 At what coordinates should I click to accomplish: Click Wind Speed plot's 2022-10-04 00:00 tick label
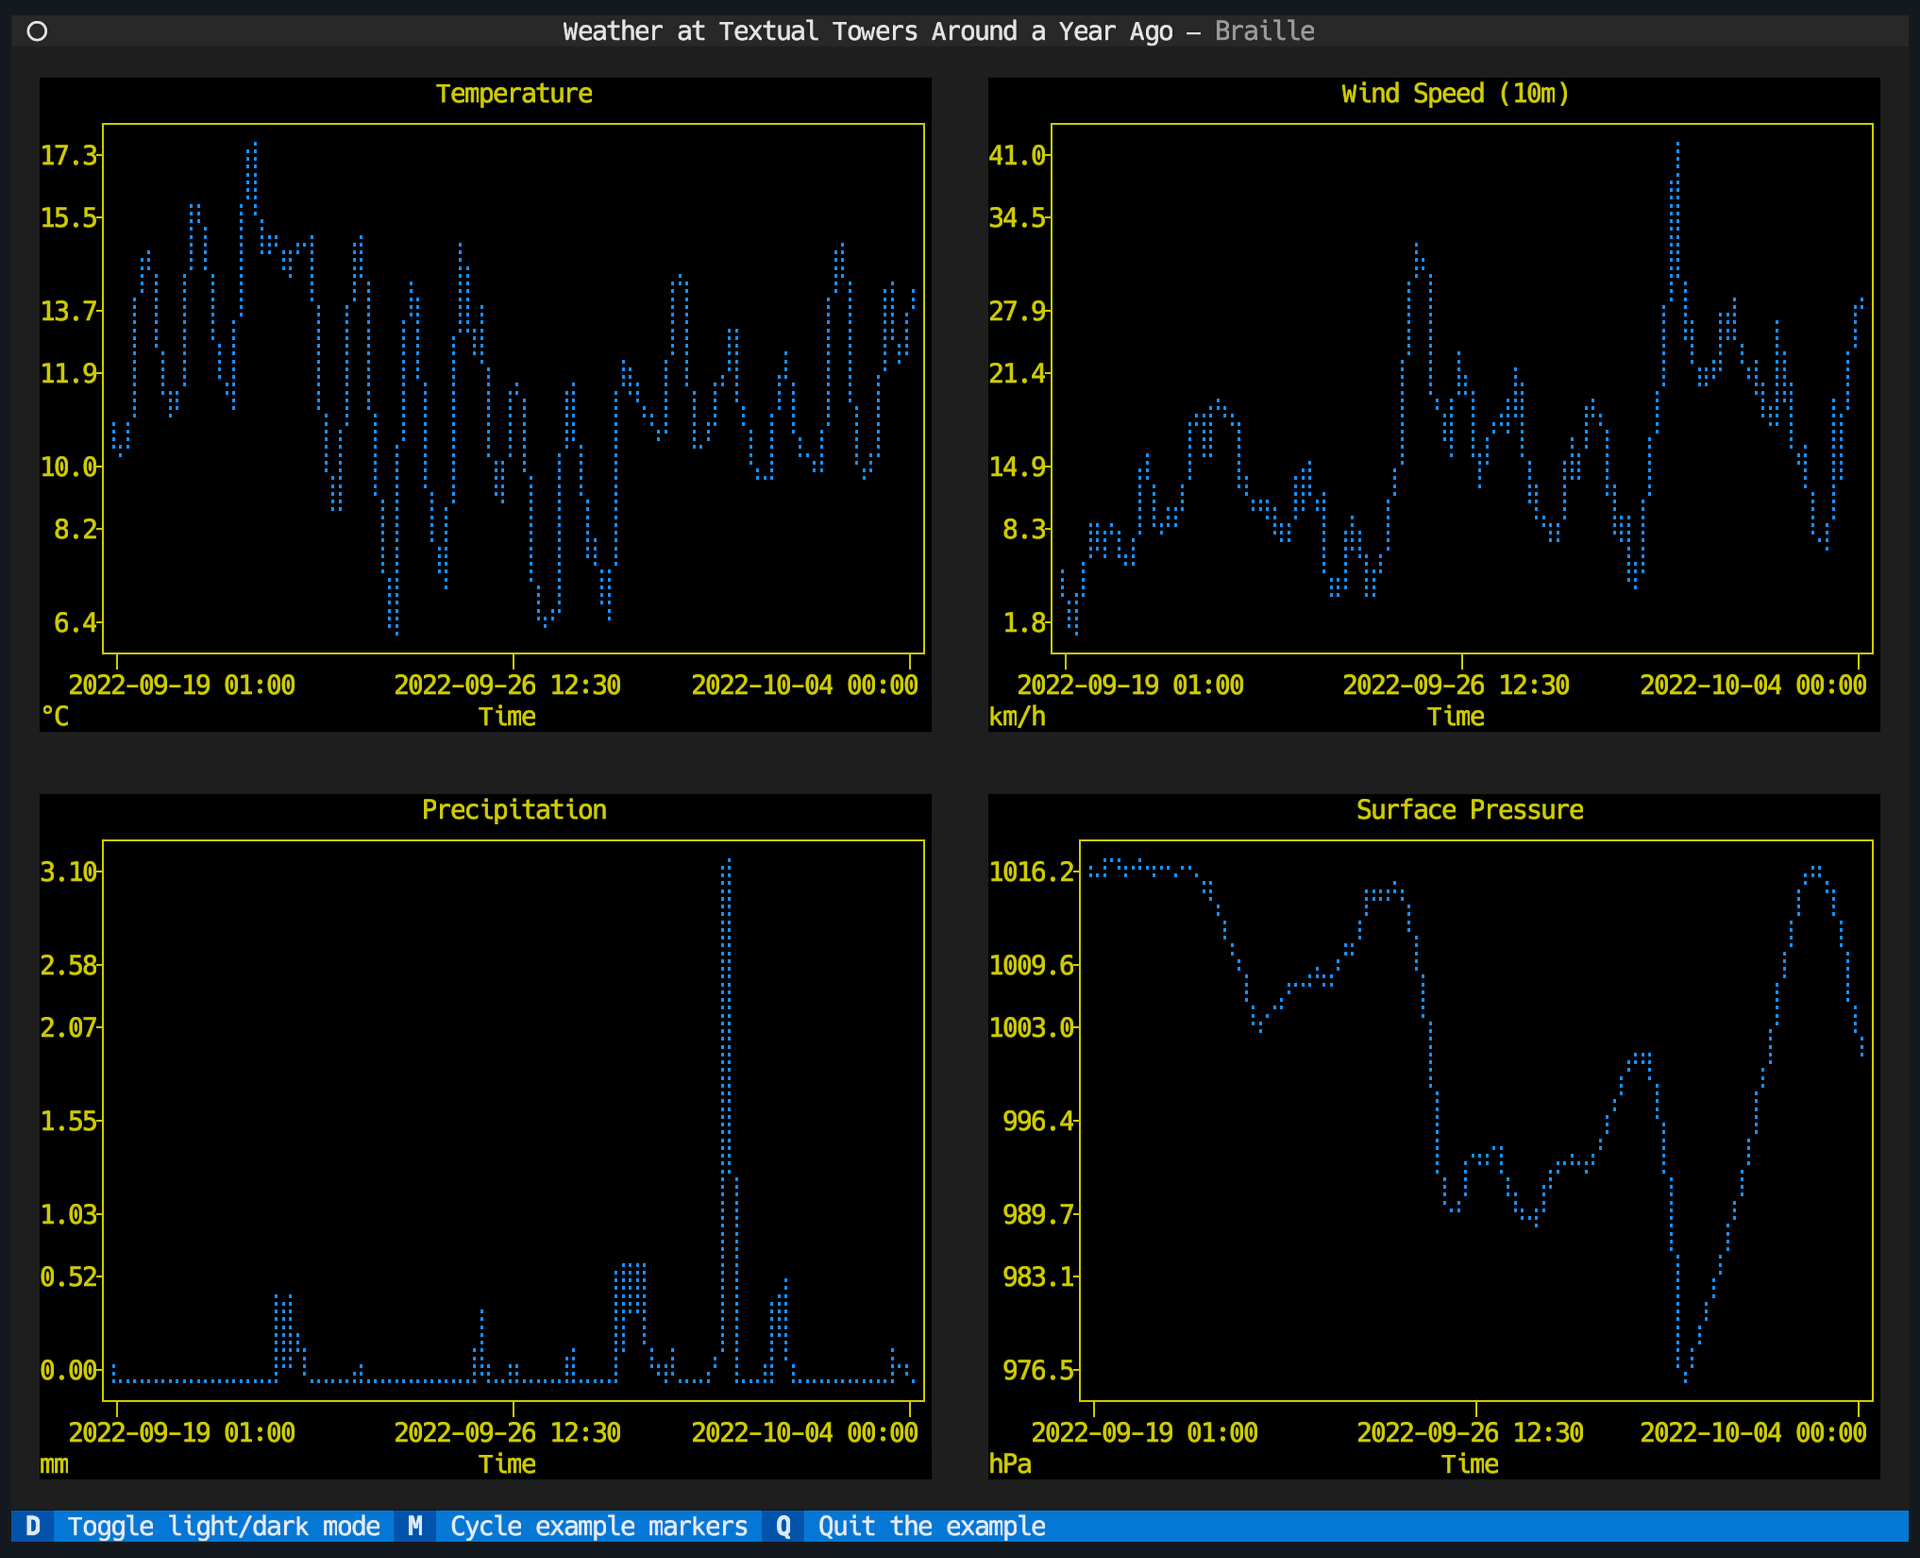point(1753,686)
